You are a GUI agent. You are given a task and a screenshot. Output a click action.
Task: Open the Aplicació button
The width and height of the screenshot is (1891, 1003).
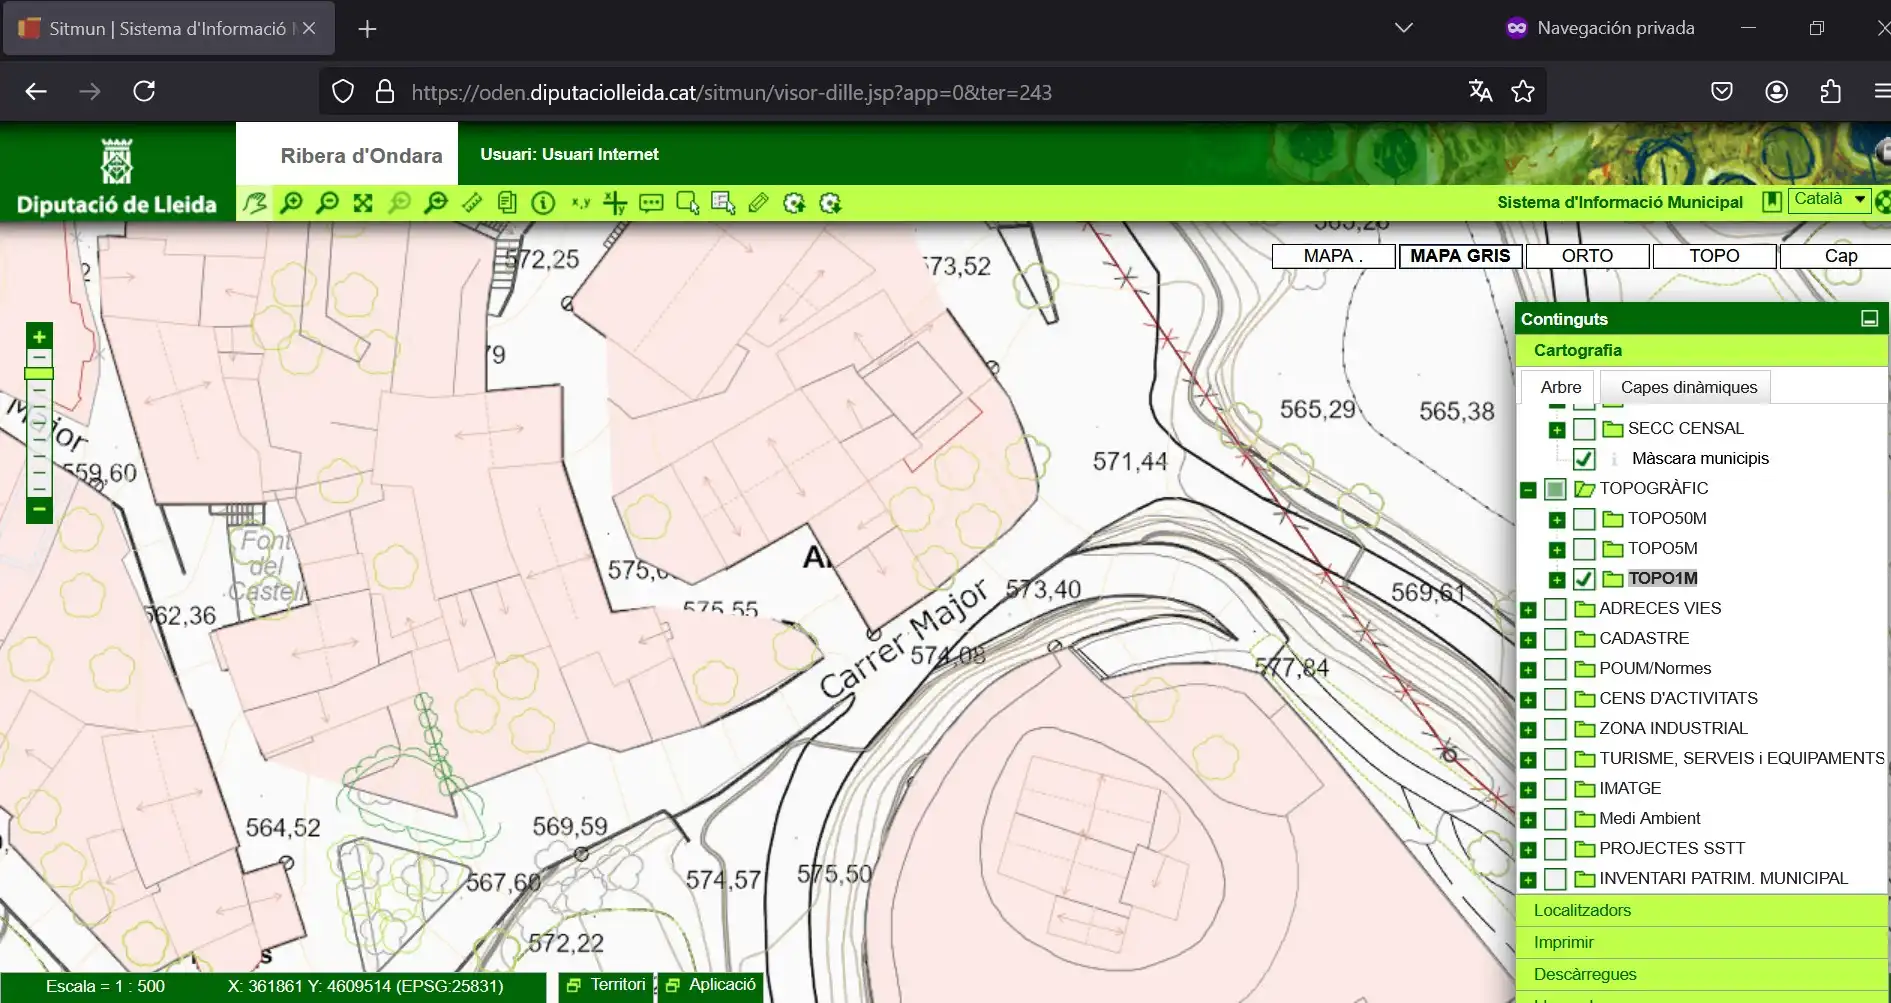(x=710, y=985)
